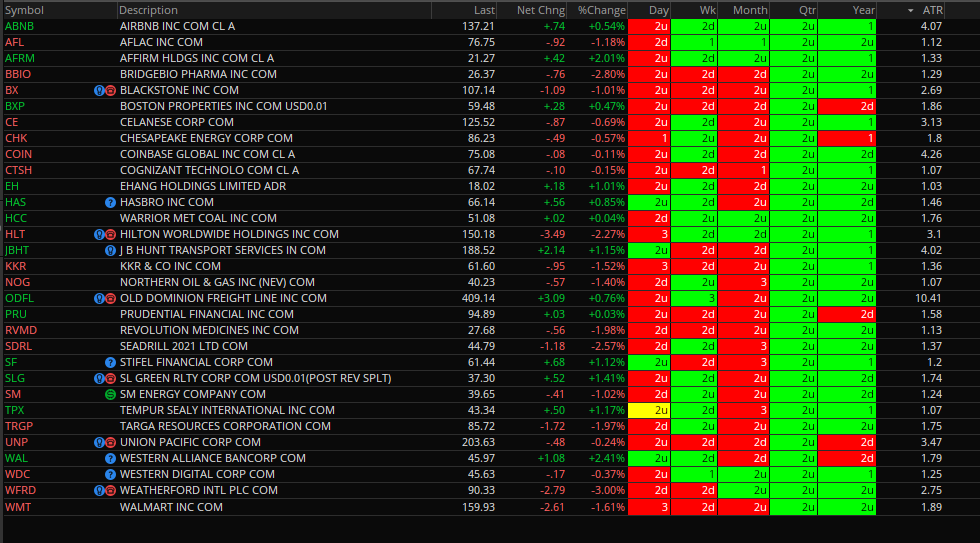
Task: Sort by the Symbol column header
Action: coord(24,10)
